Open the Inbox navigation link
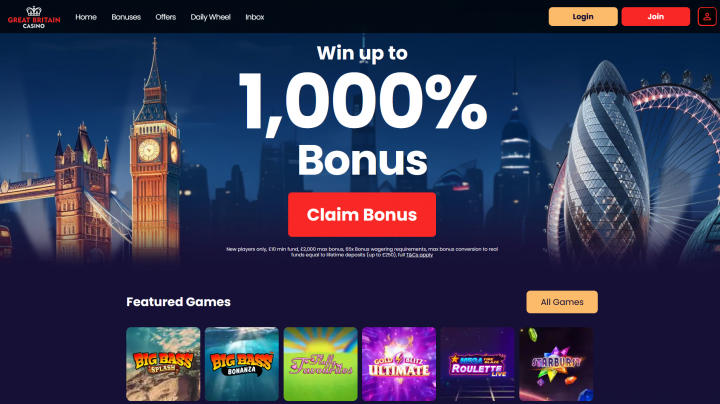This screenshot has height=404, width=720. coord(254,17)
